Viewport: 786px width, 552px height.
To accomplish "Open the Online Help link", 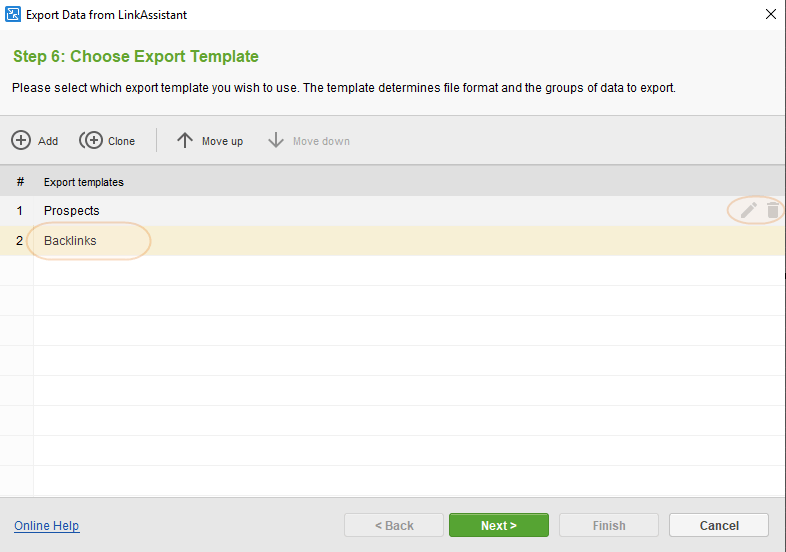I will pos(47,525).
